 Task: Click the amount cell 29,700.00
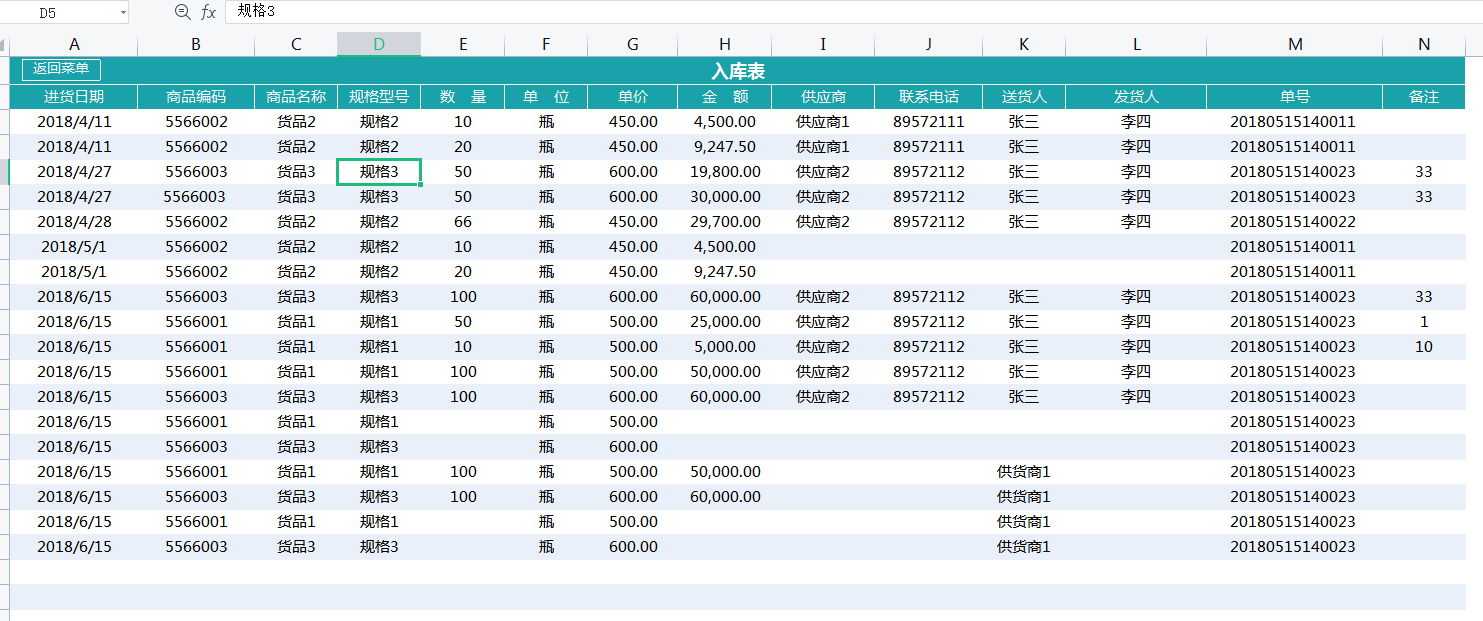(x=725, y=222)
